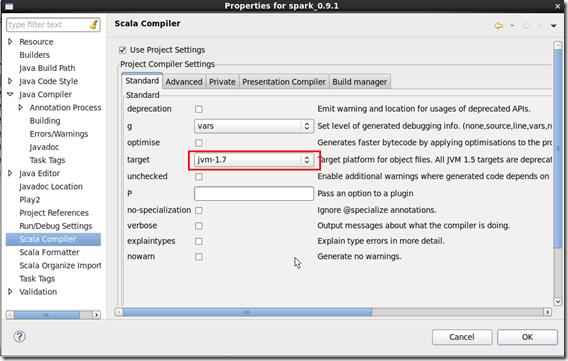Select Javadoc under Java Compiler
The image size is (568, 361).
44,147
